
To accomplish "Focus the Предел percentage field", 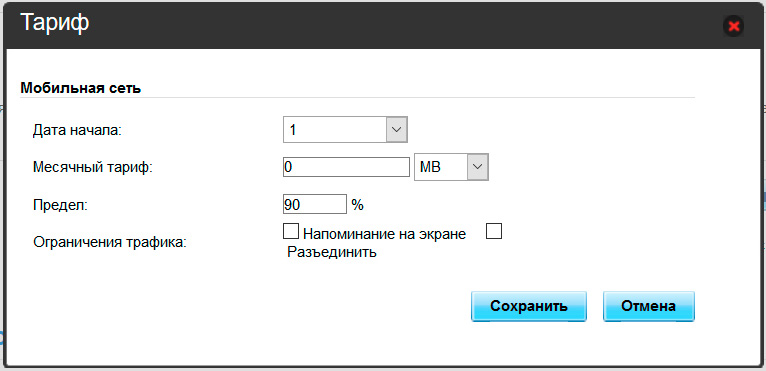I will pos(315,204).
